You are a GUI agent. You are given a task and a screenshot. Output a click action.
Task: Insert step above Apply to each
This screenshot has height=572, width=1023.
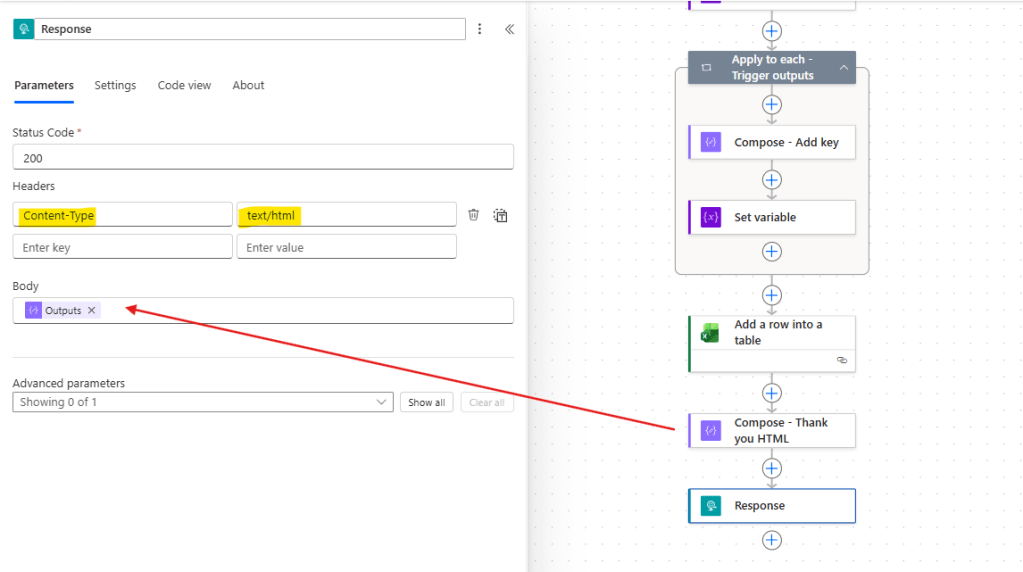point(772,31)
